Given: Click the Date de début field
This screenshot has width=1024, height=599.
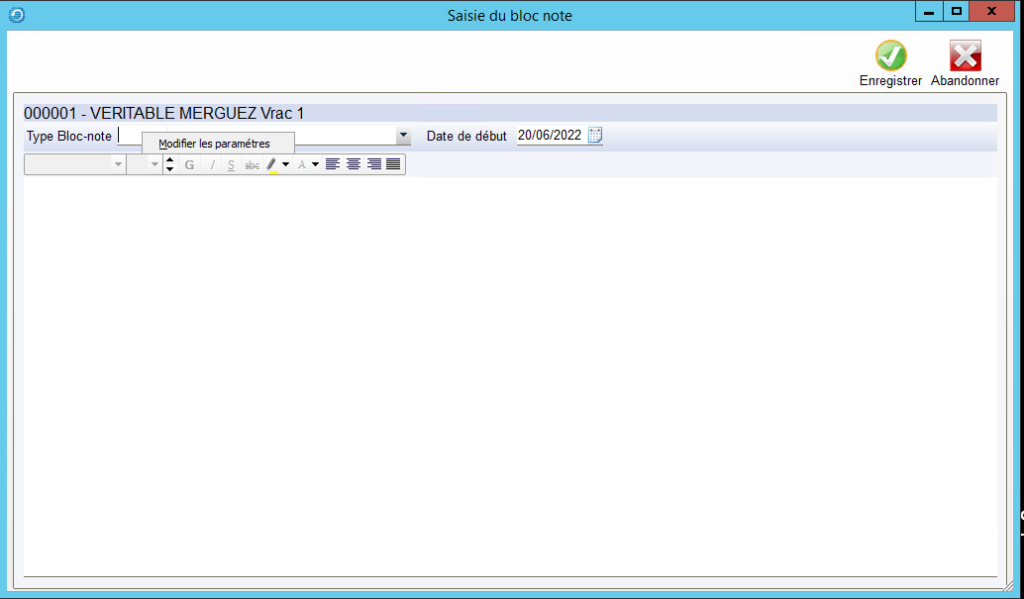Looking at the screenshot, I should coord(549,136).
